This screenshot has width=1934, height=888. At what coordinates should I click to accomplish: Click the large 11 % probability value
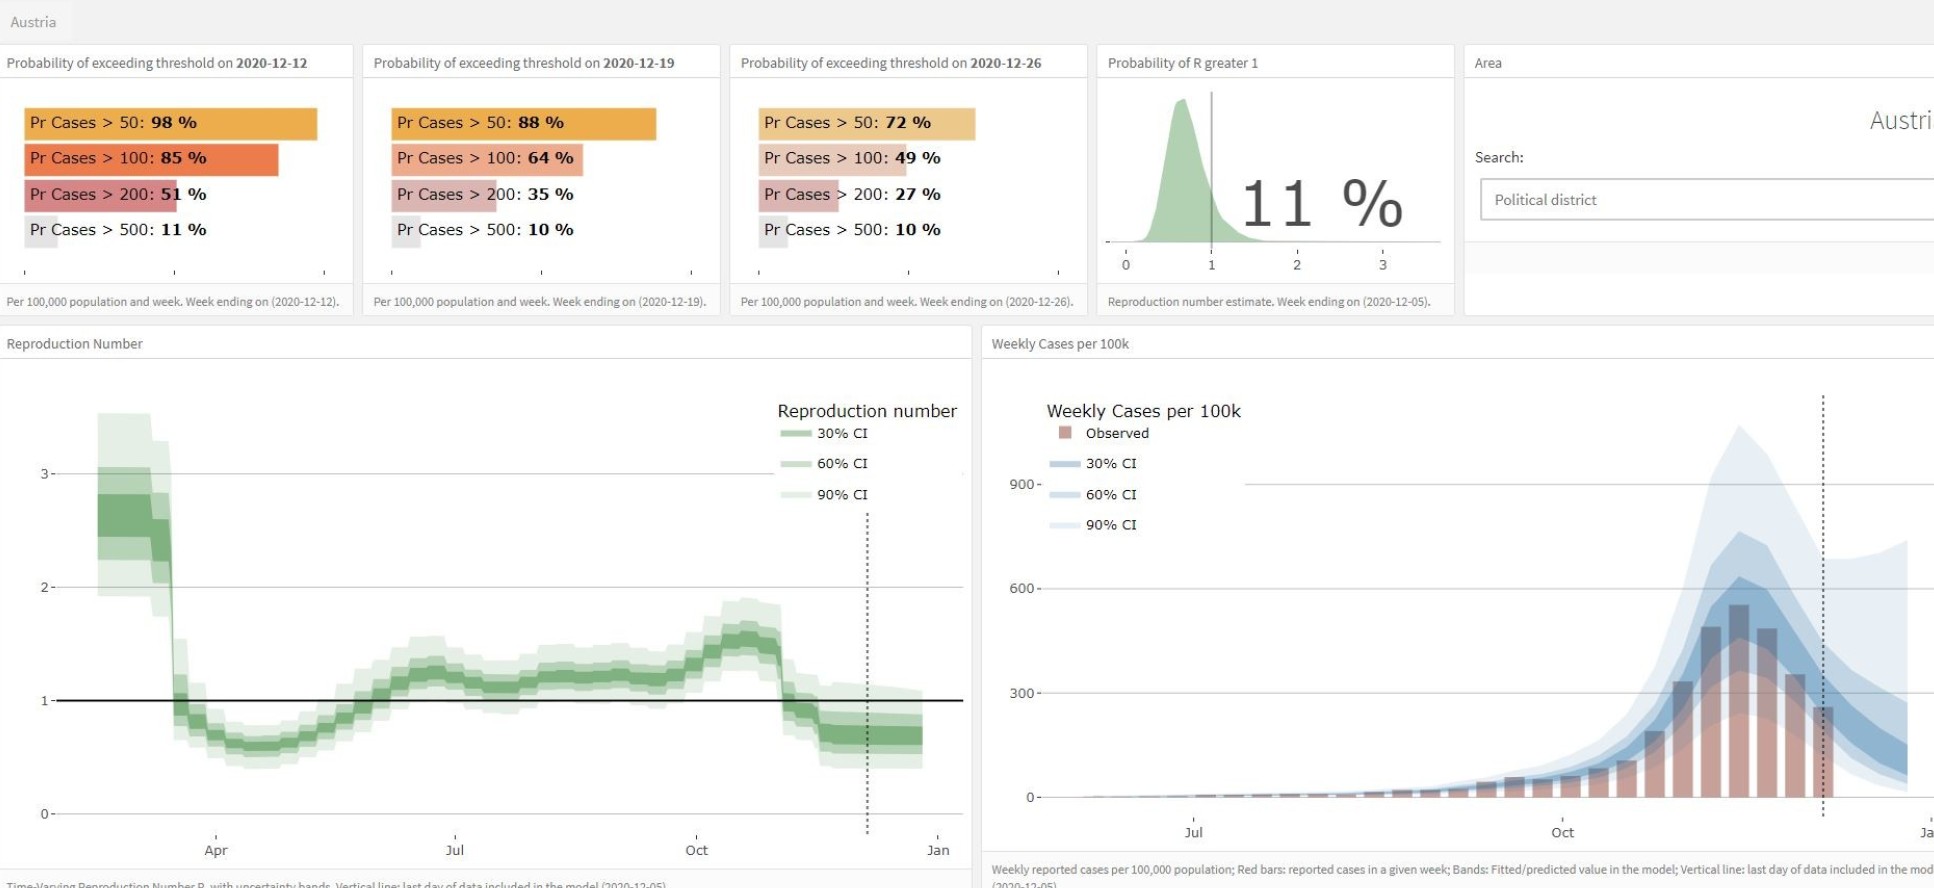coord(1321,204)
